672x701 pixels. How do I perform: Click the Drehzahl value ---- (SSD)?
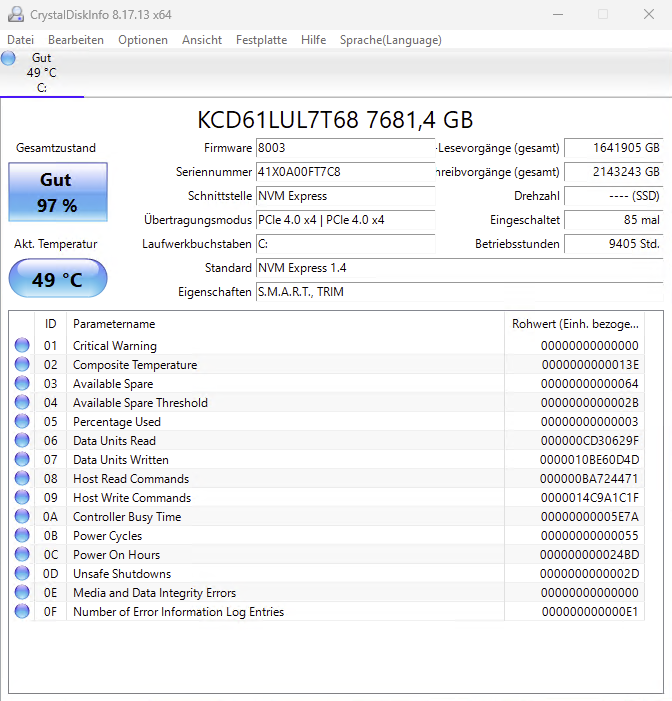pyautogui.click(x=613, y=196)
